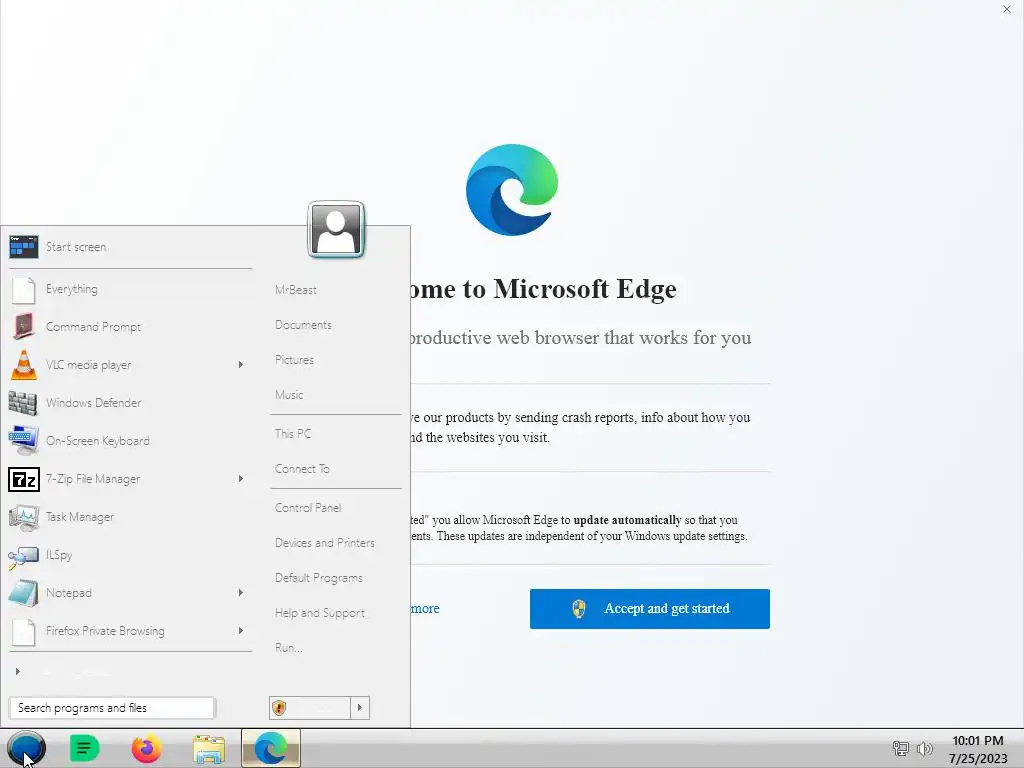Viewport: 1024px width, 768px height.
Task: Open the Command Prompt icon
Action: tap(24, 327)
